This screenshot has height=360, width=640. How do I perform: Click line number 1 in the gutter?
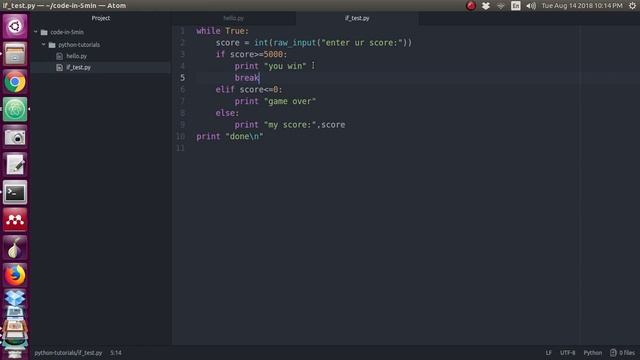pyautogui.click(x=182, y=31)
